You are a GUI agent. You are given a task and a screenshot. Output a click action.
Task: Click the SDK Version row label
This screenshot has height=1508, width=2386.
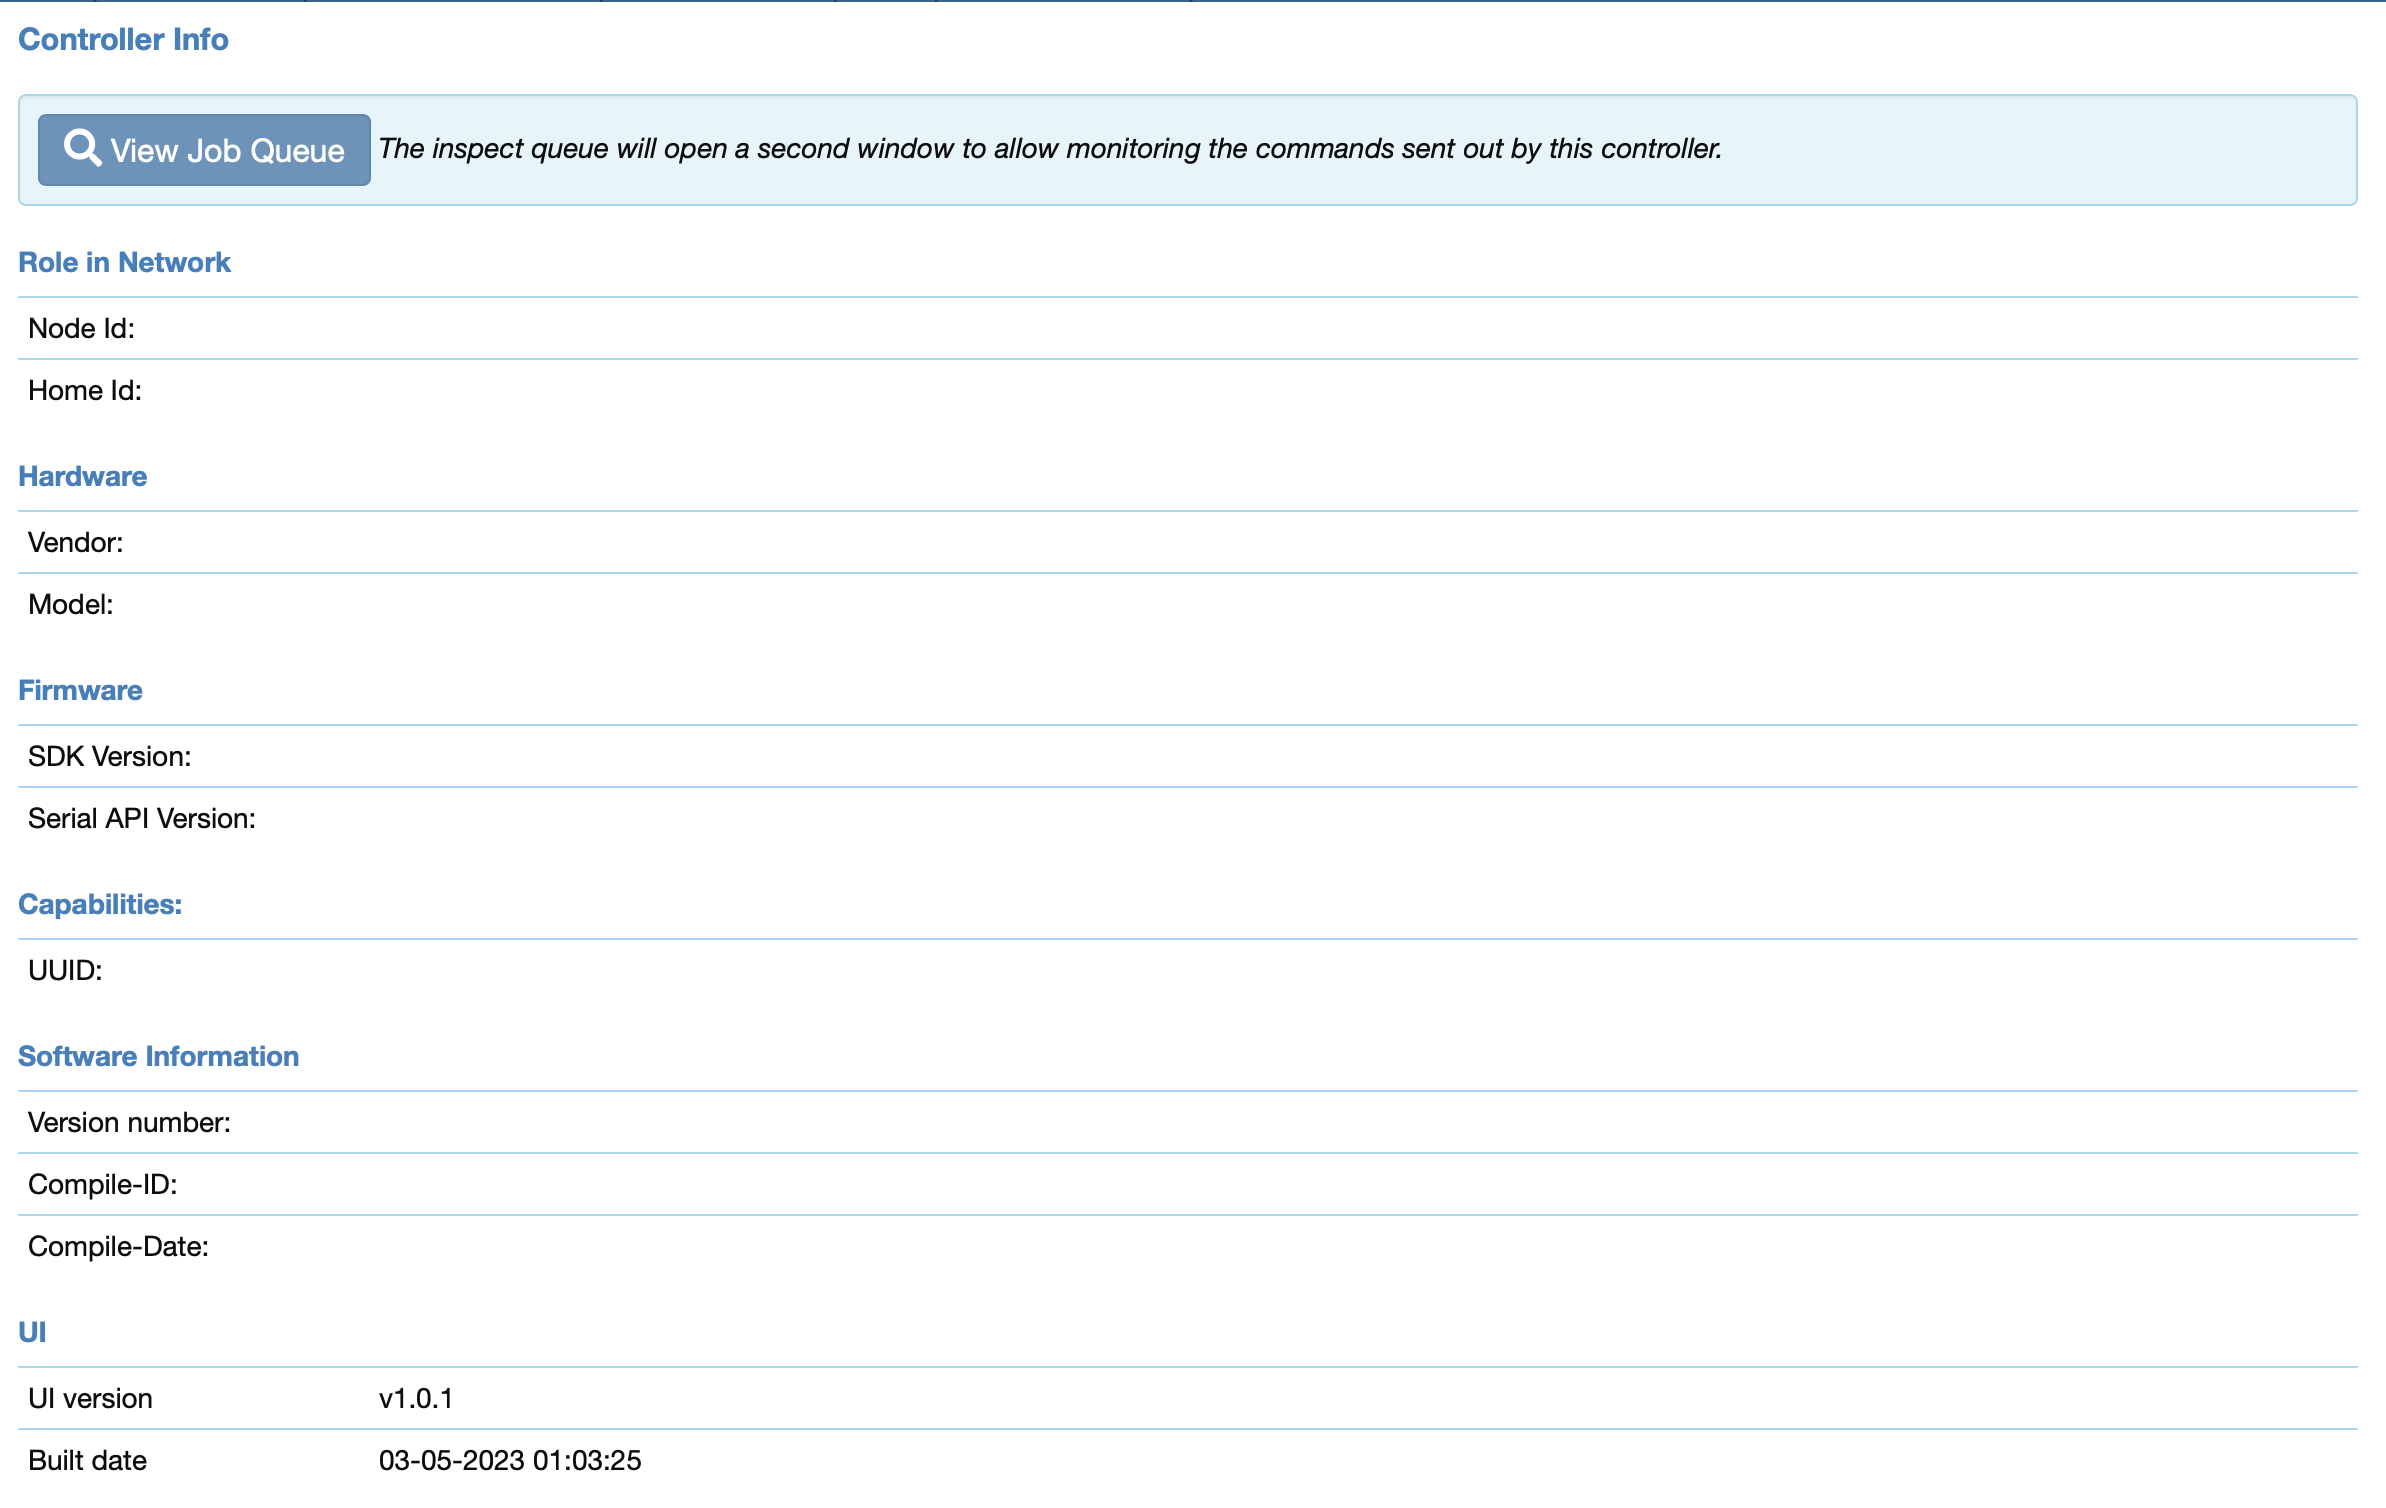110,756
